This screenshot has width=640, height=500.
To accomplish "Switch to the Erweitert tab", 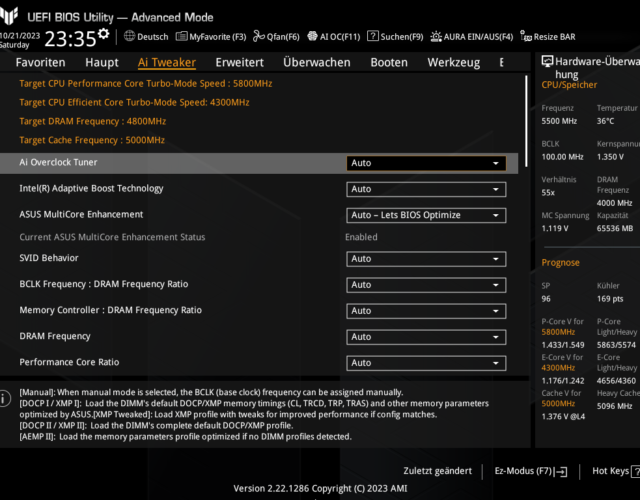I will coord(239,62).
